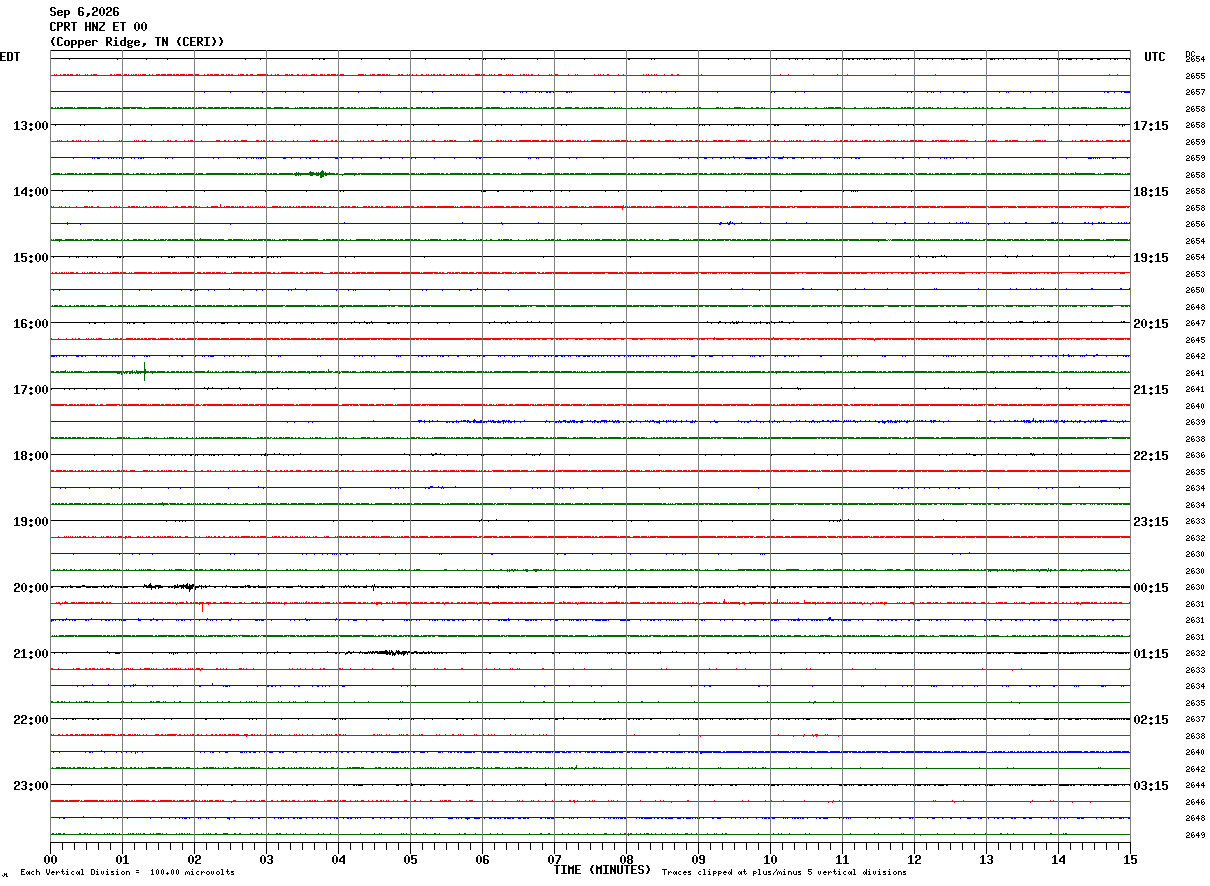Image resolution: width=1210 pixels, height=886 pixels.
Task: Click the TIME (MINUTES) axis label
Action: point(602,870)
